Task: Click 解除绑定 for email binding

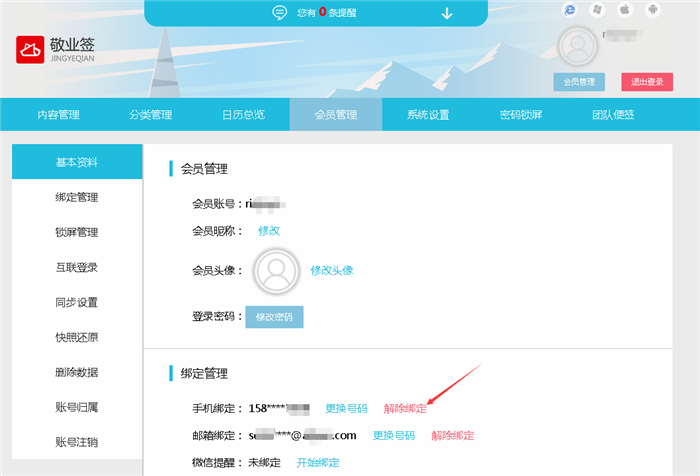Action: pos(453,435)
